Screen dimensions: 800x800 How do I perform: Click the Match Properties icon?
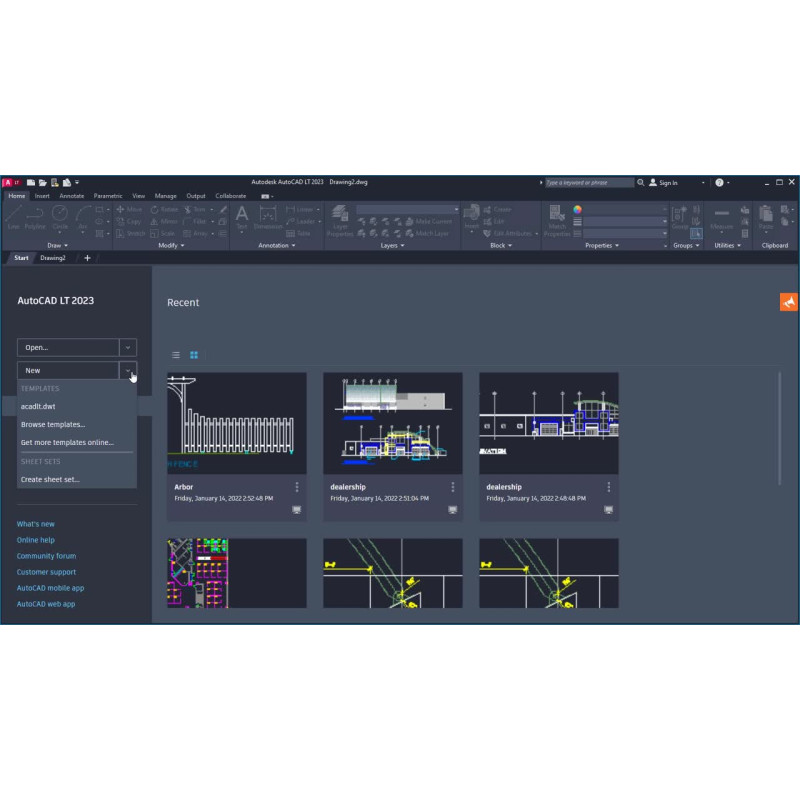tap(557, 218)
